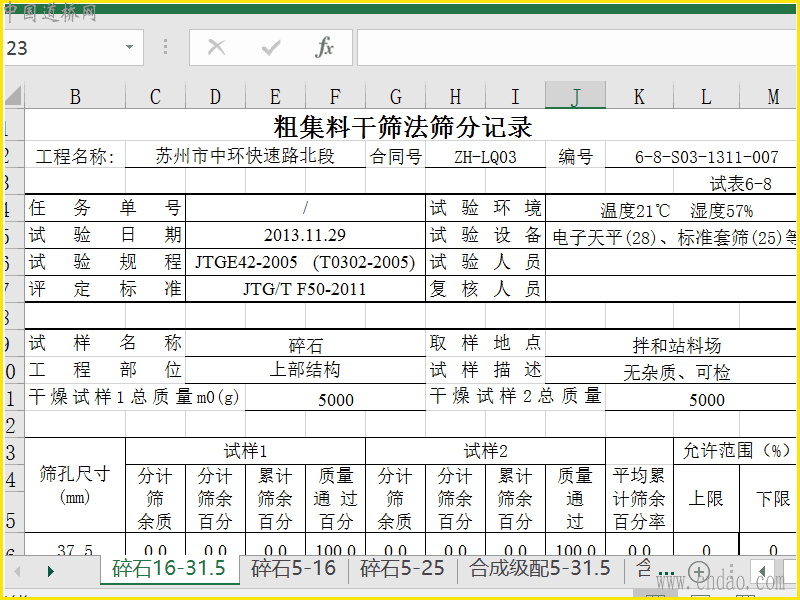Select the 合成级配5-31.5 sheet tab

point(540,569)
